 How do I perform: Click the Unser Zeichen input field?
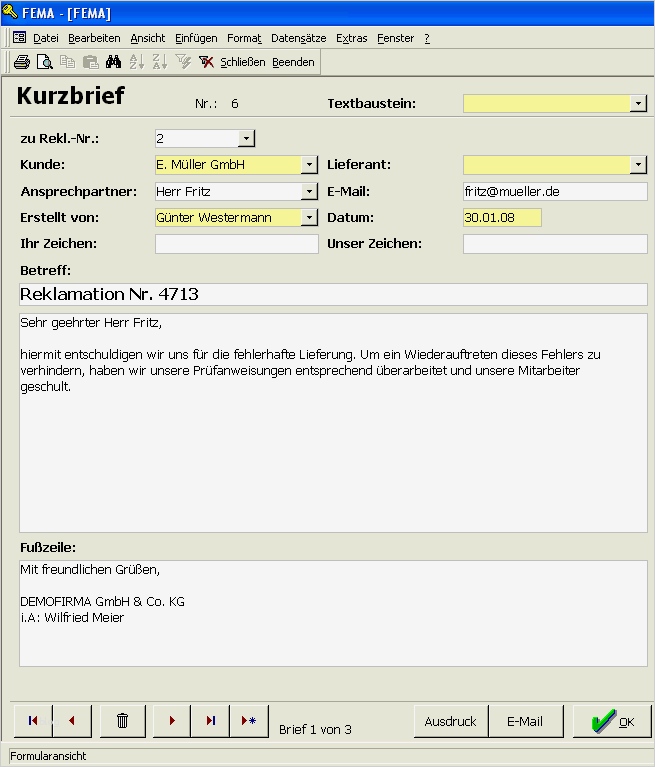[555, 244]
